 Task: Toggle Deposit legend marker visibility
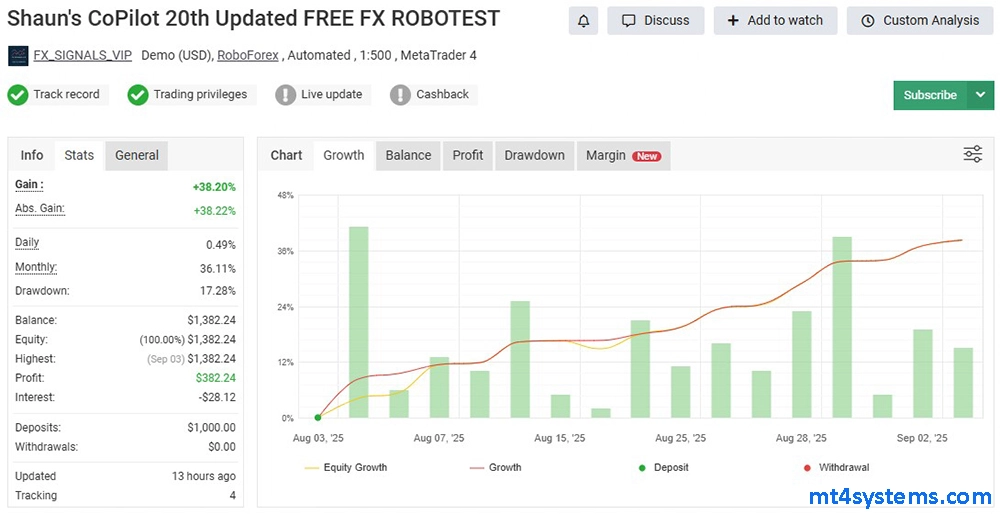point(662,467)
